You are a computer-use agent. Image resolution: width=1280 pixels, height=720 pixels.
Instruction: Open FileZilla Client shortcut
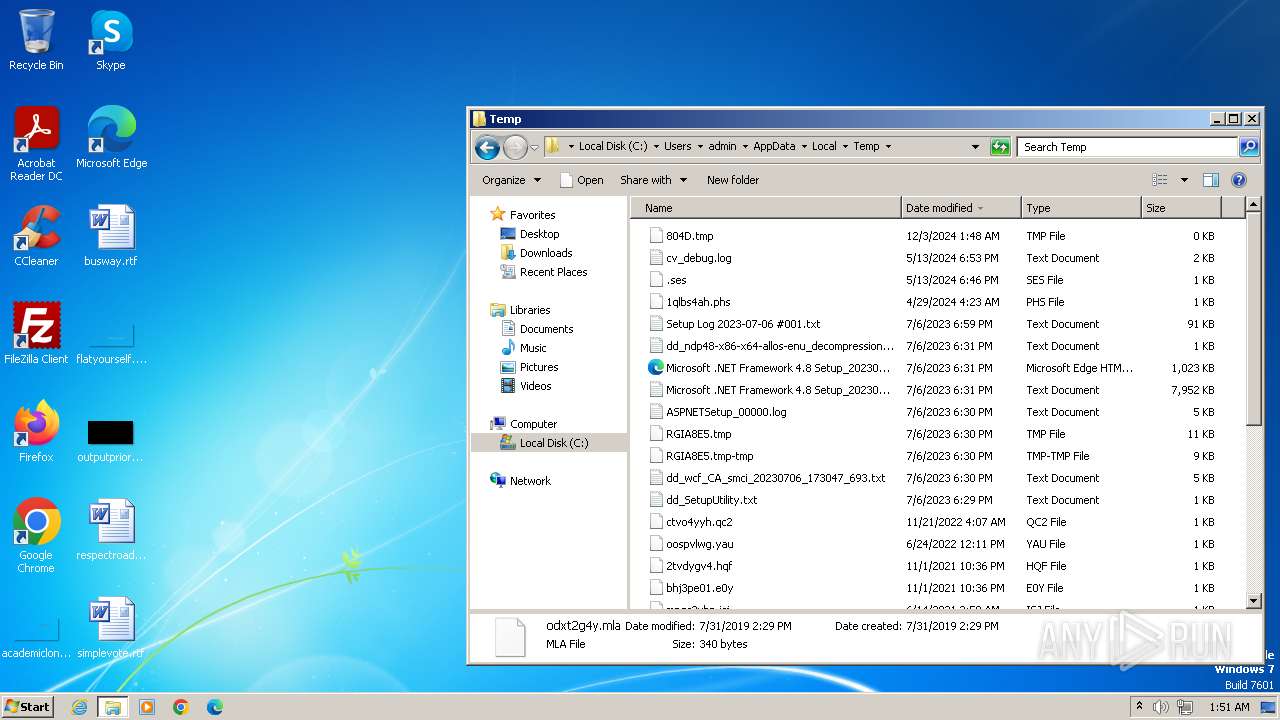point(36,333)
